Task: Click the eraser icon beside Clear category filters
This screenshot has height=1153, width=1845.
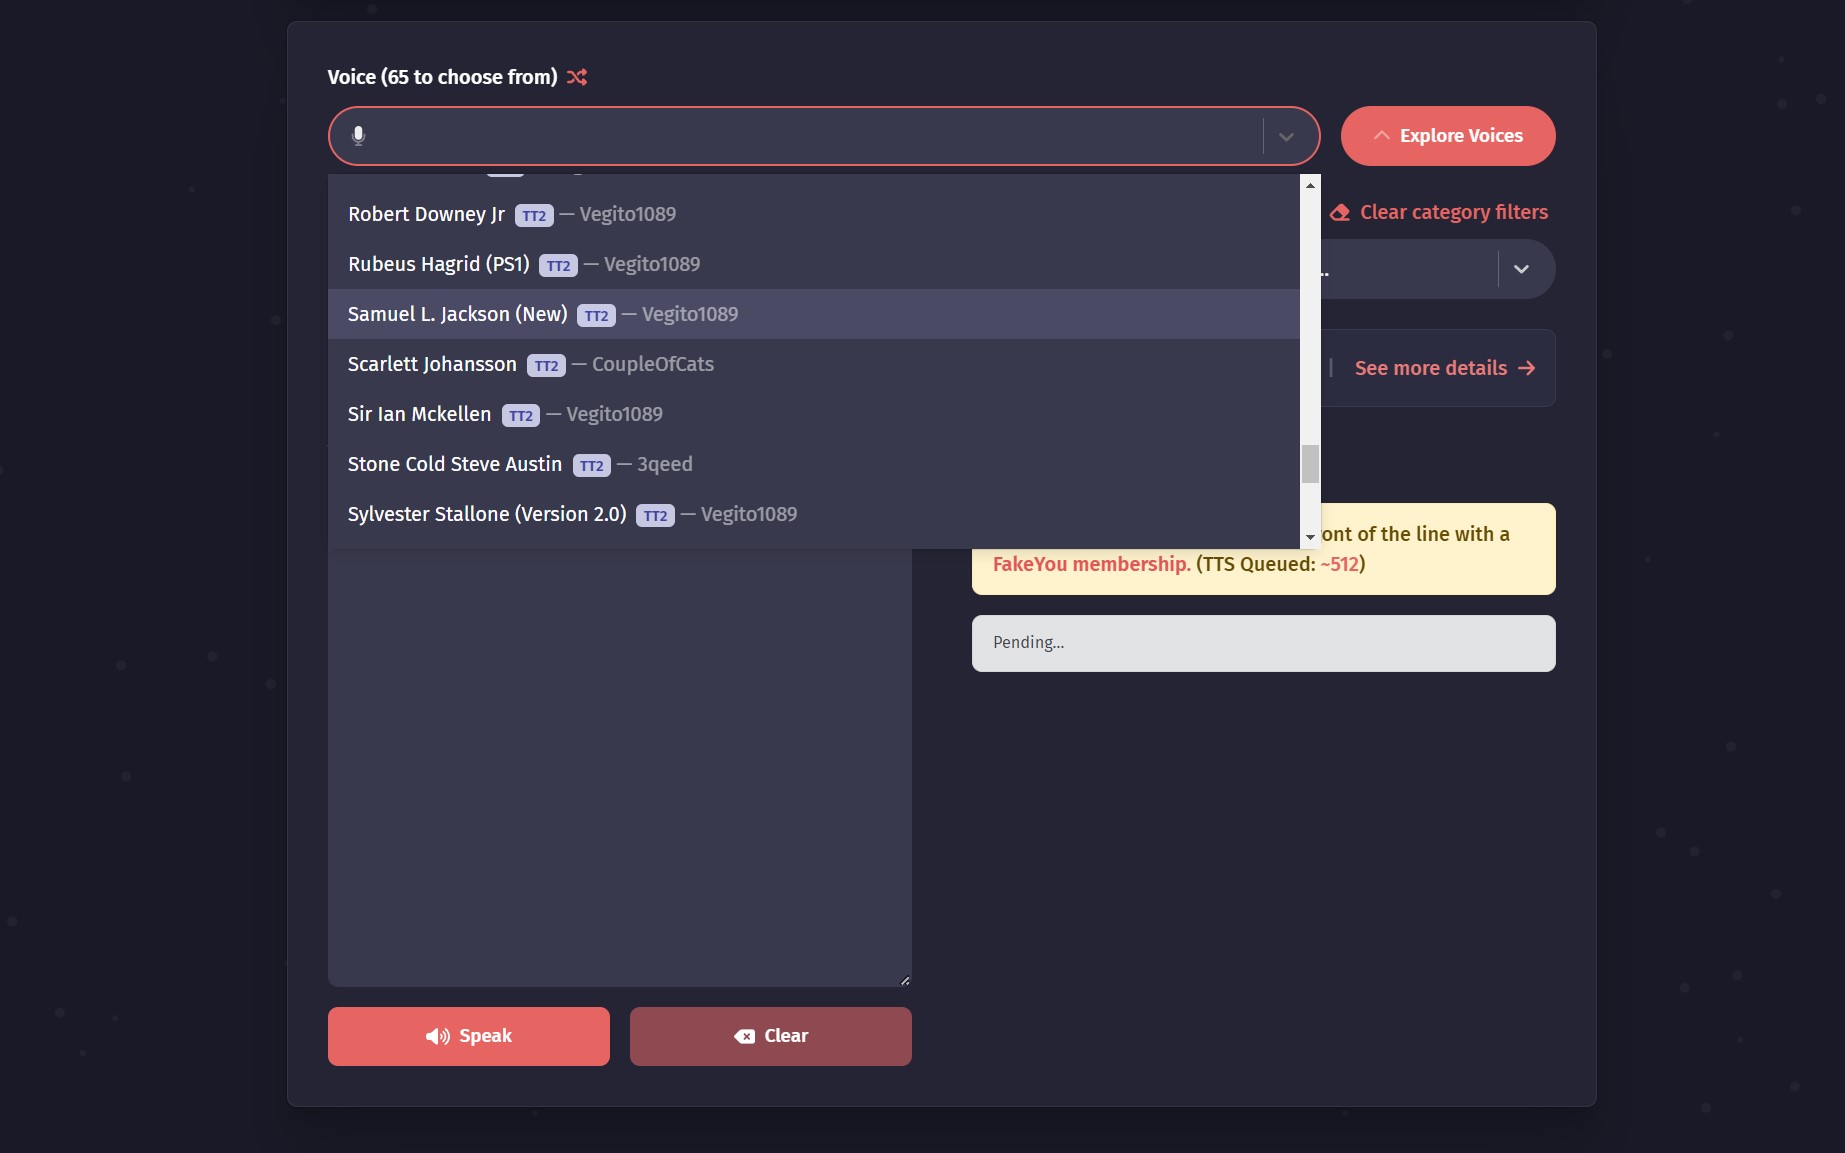Action: (1340, 212)
